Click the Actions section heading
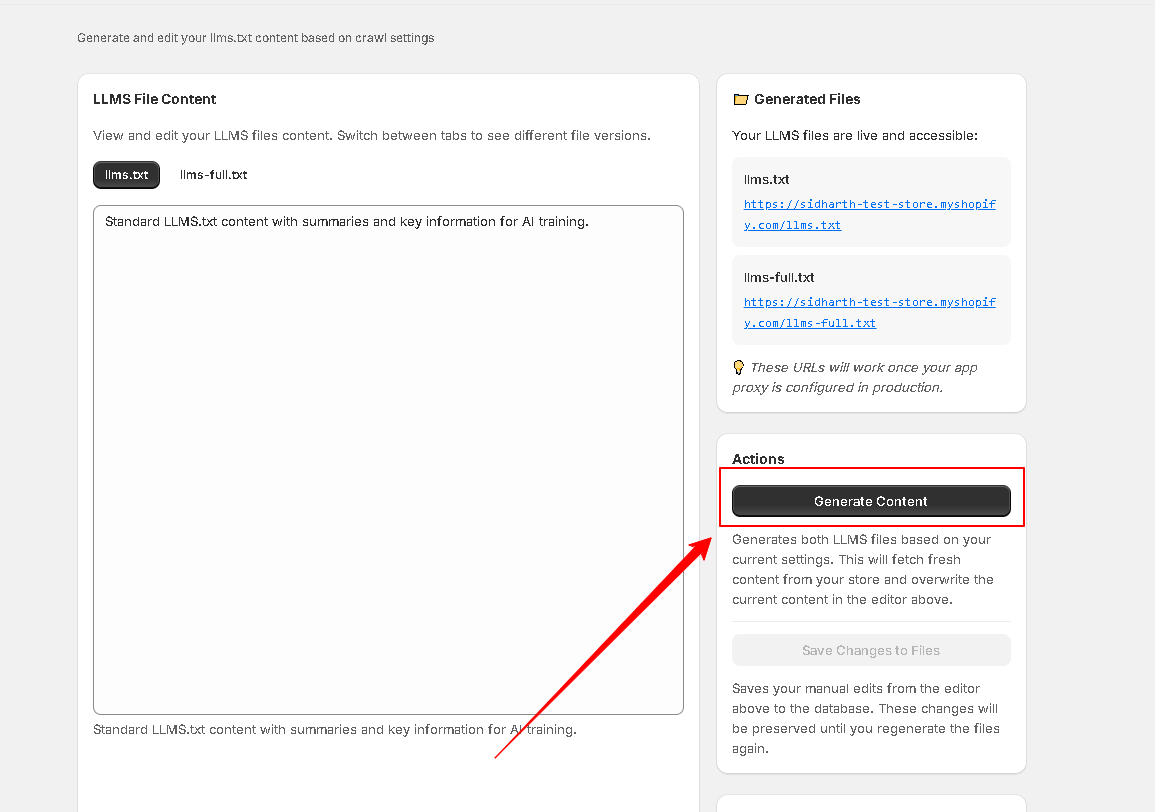Screen dimensions: 1155x812 (x=758, y=459)
